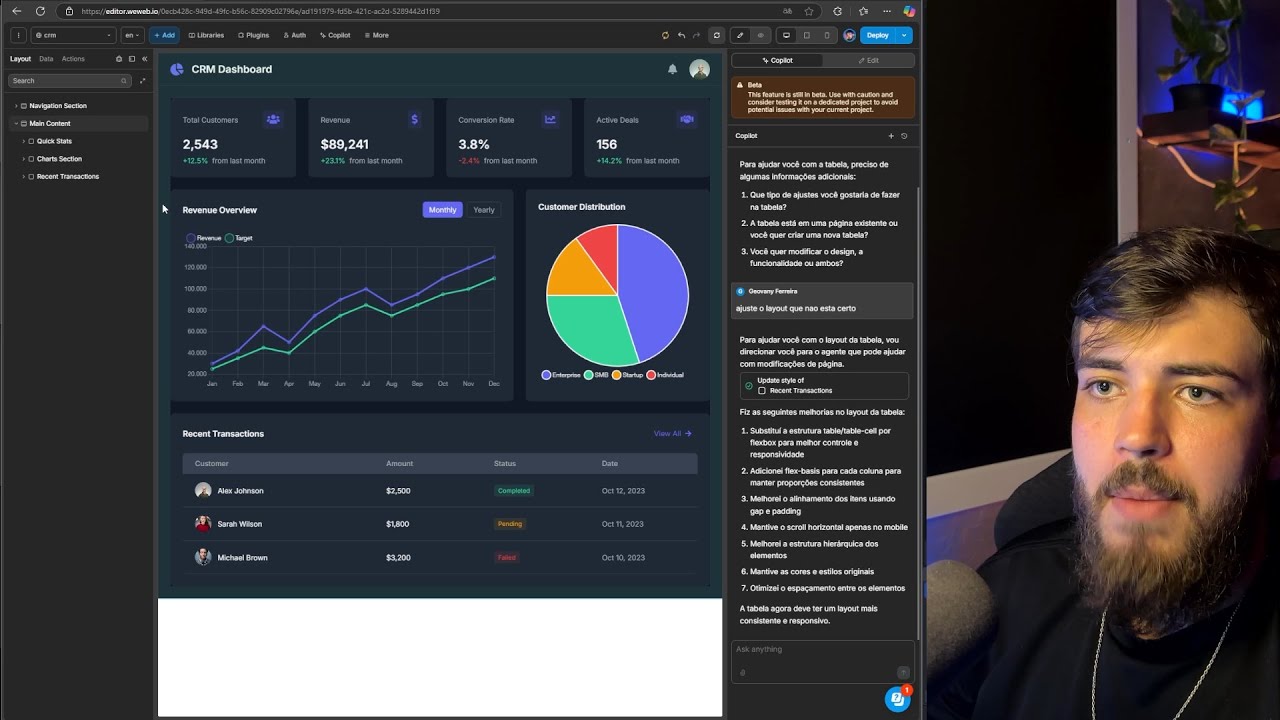Switch to tablet viewport icon
The width and height of the screenshot is (1280, 720).
806,35
